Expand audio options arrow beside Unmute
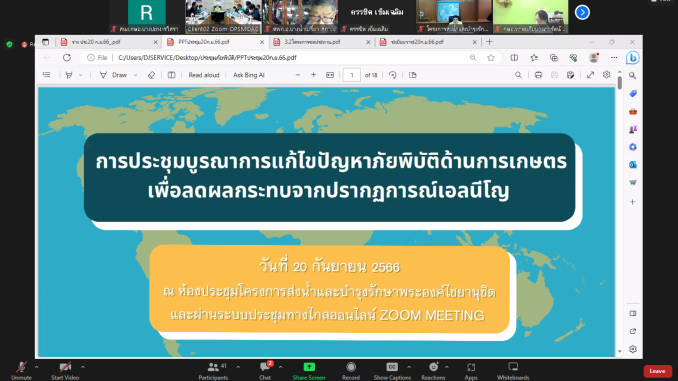Screen dimensions: 678x381 click(36, 367)
